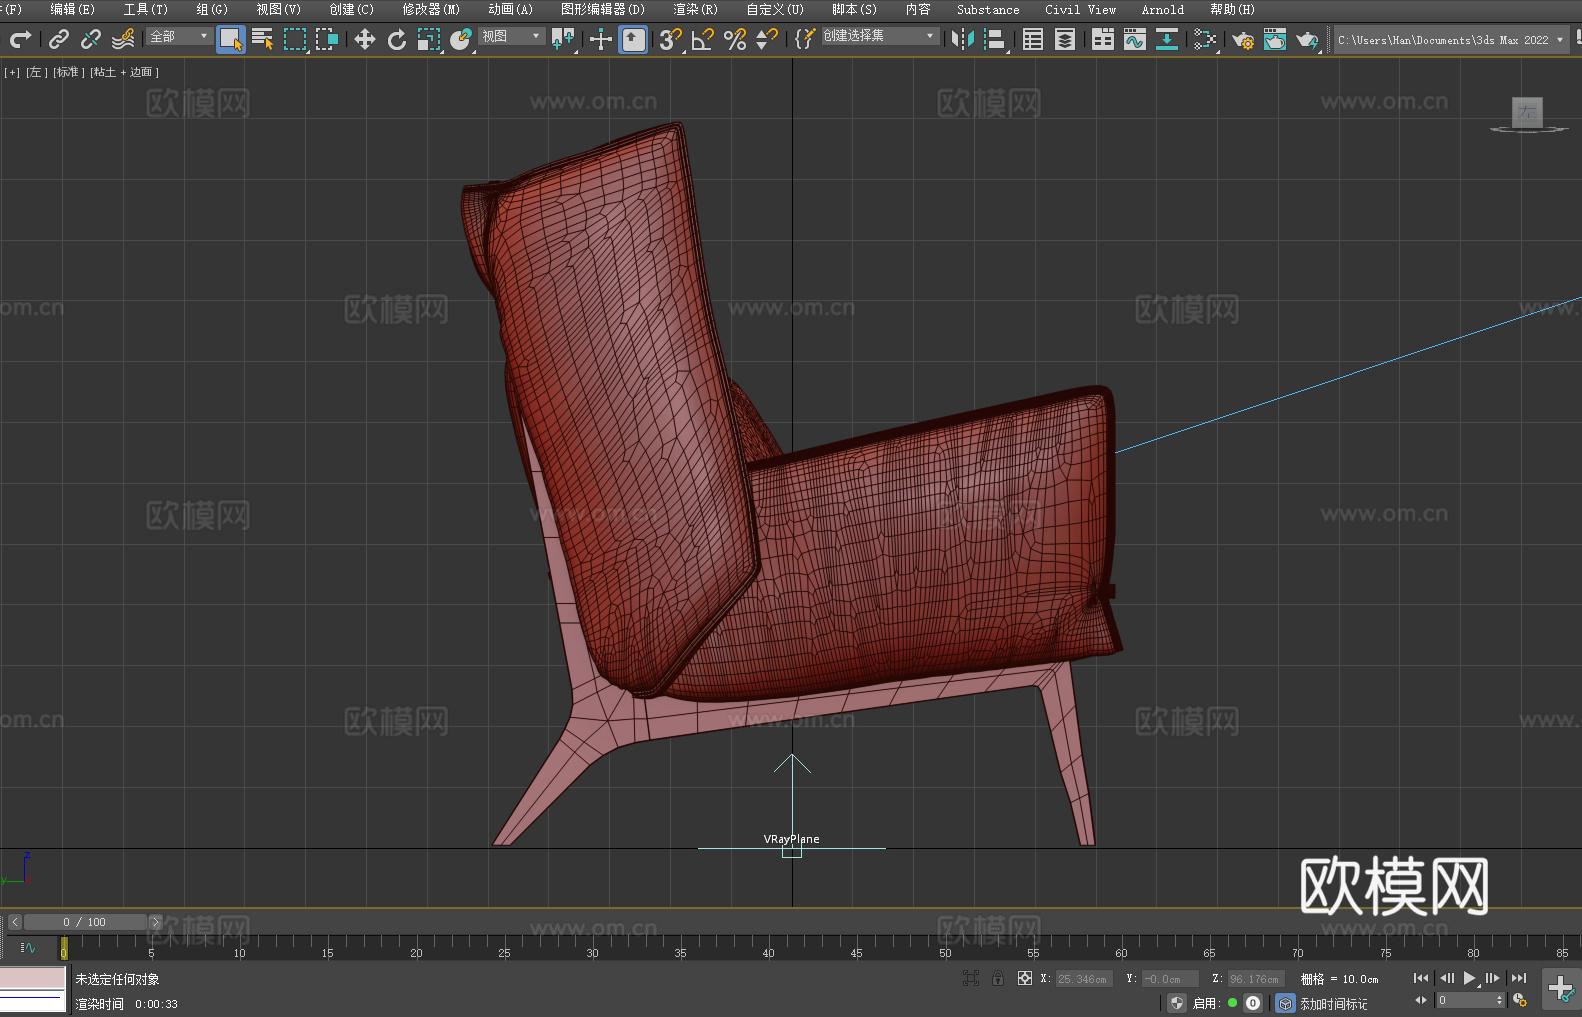Toggle Keyboard Shortcut Override button
Screen dimensions: 1582x1017
coord(633,39)
